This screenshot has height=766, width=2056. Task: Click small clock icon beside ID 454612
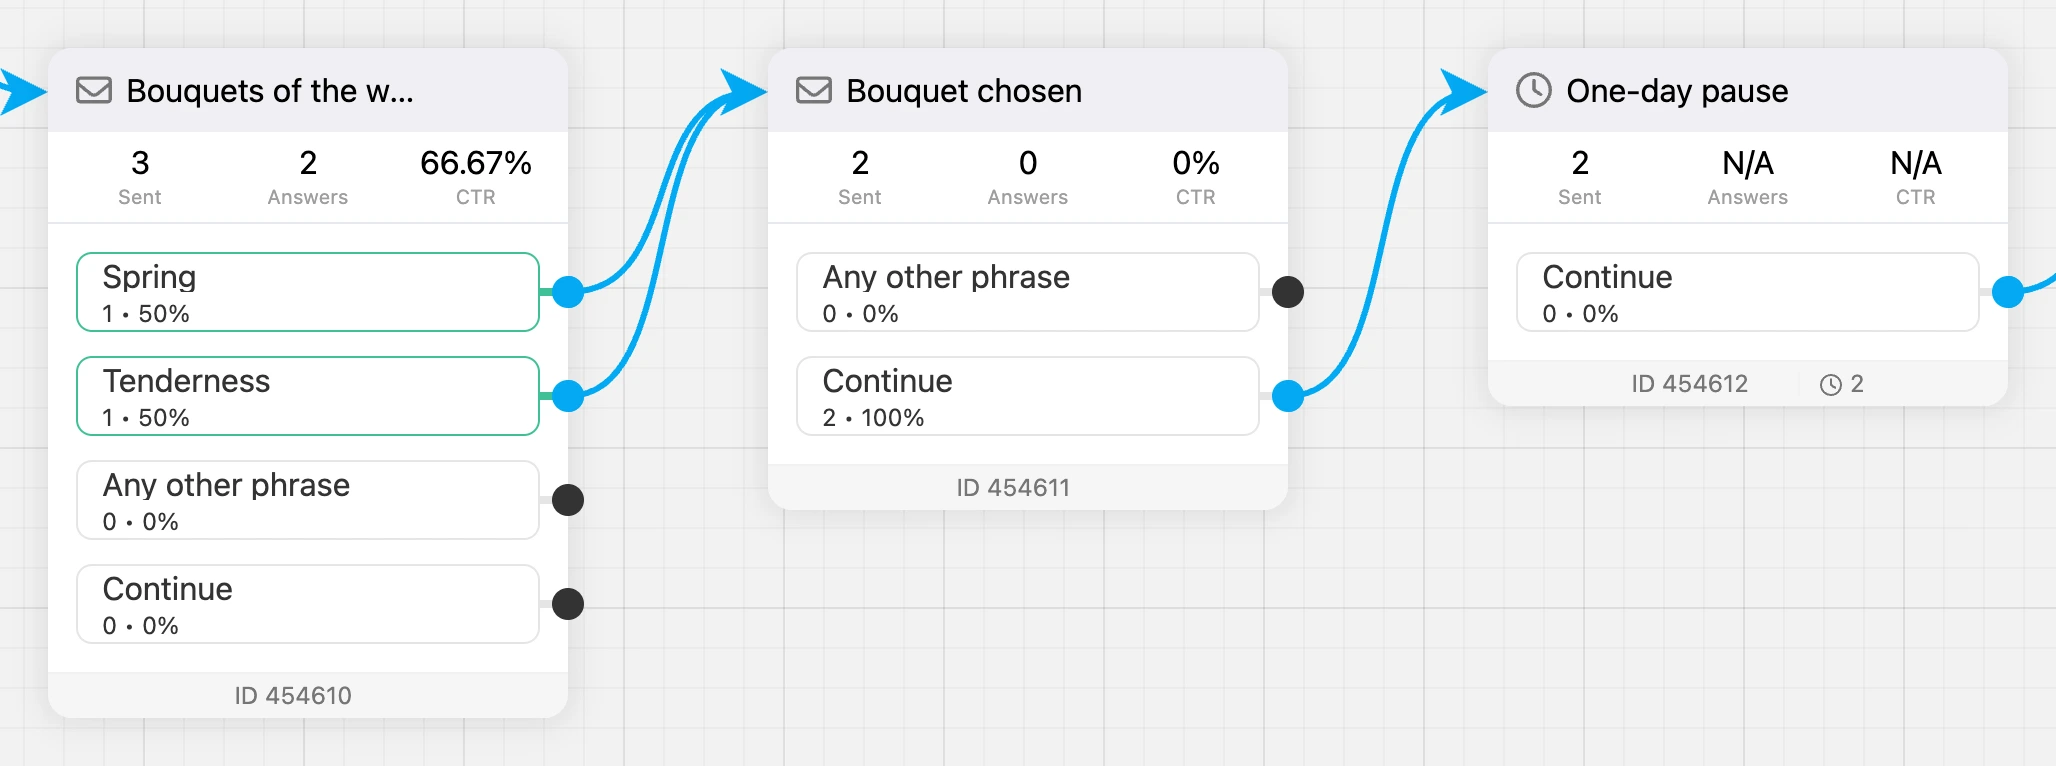point(1831,385)
